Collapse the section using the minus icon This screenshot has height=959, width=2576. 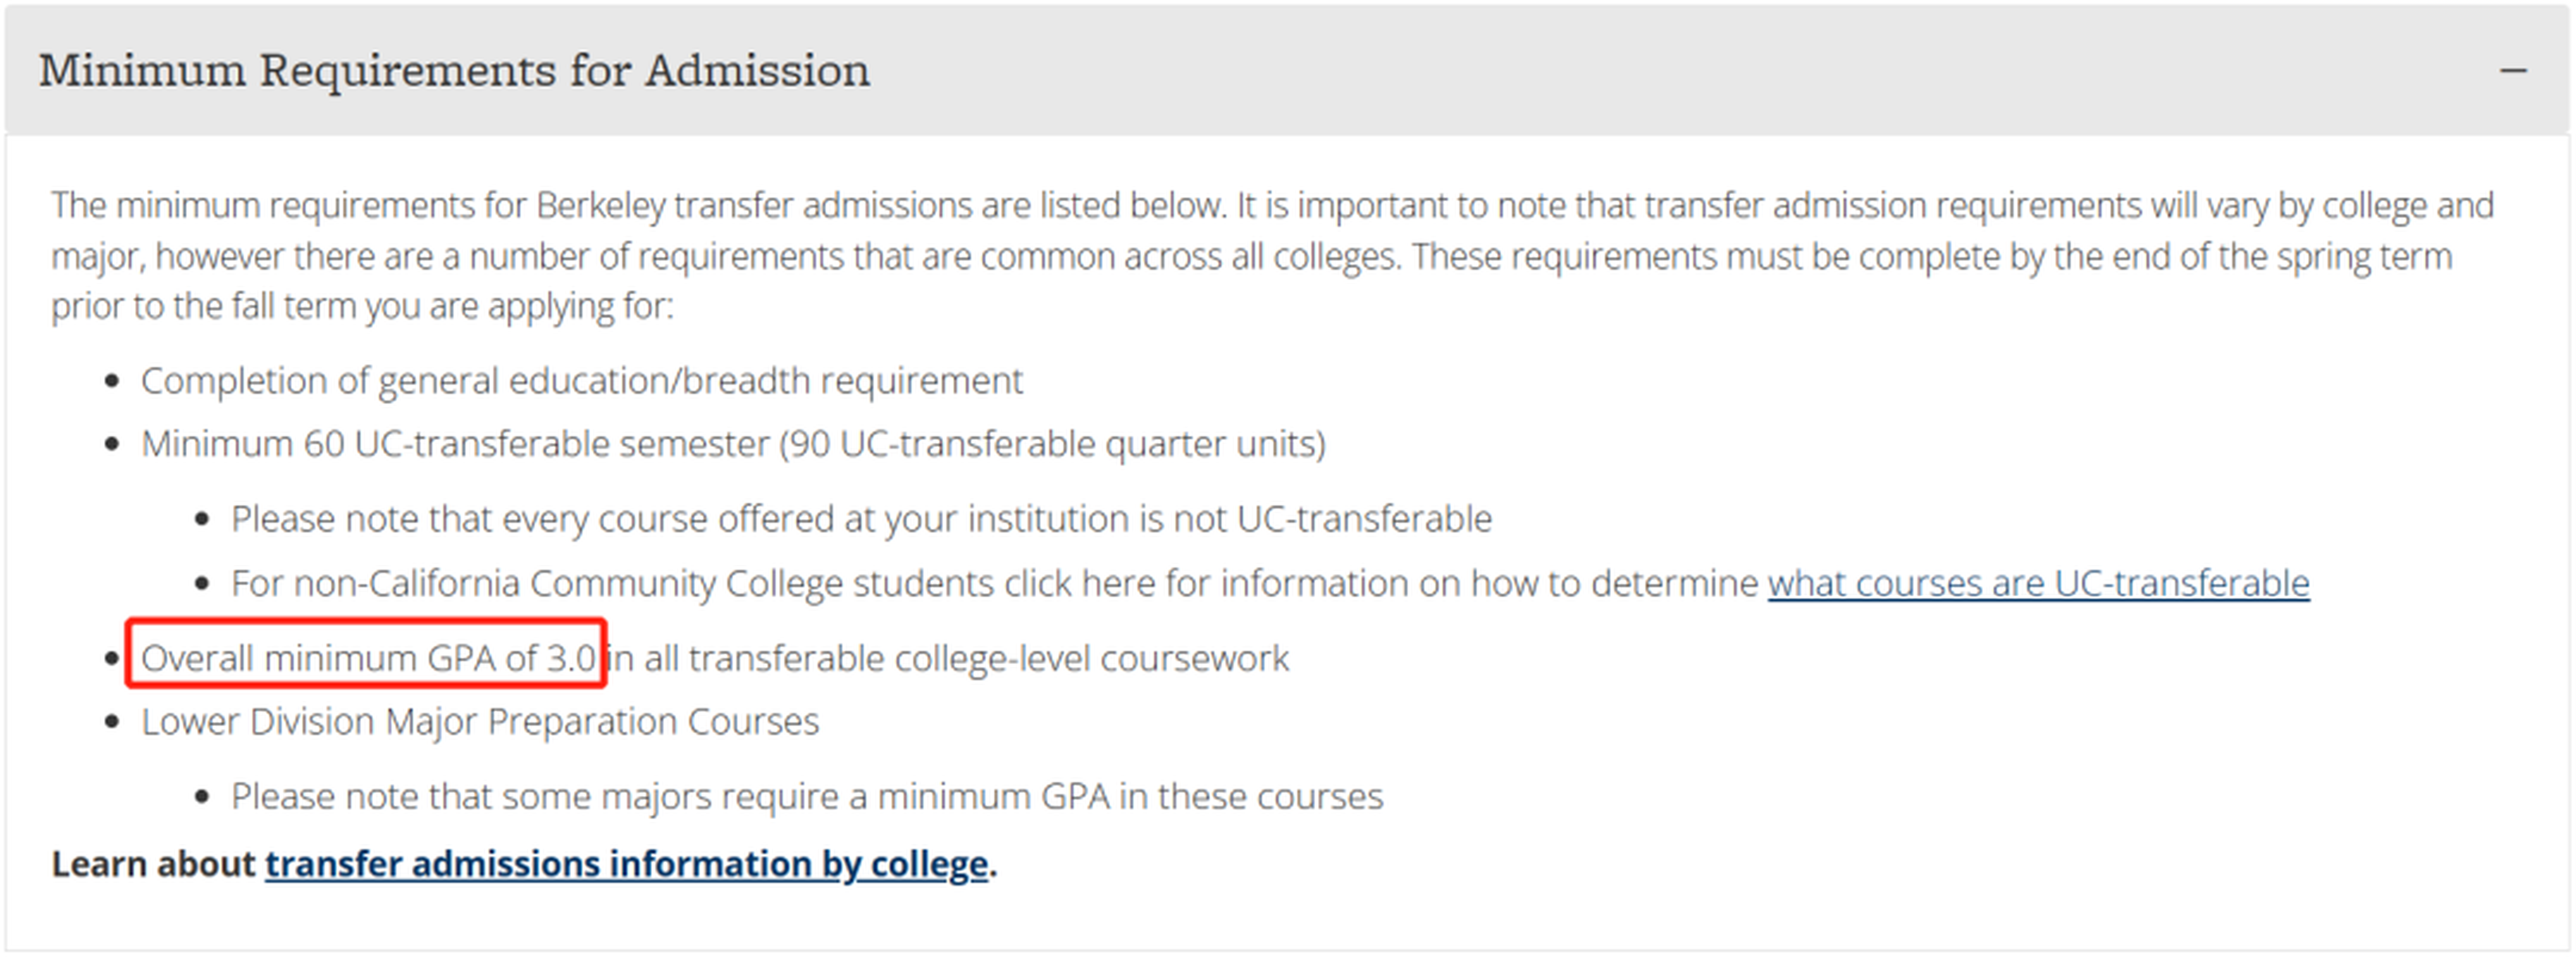tap(2513, 70)
